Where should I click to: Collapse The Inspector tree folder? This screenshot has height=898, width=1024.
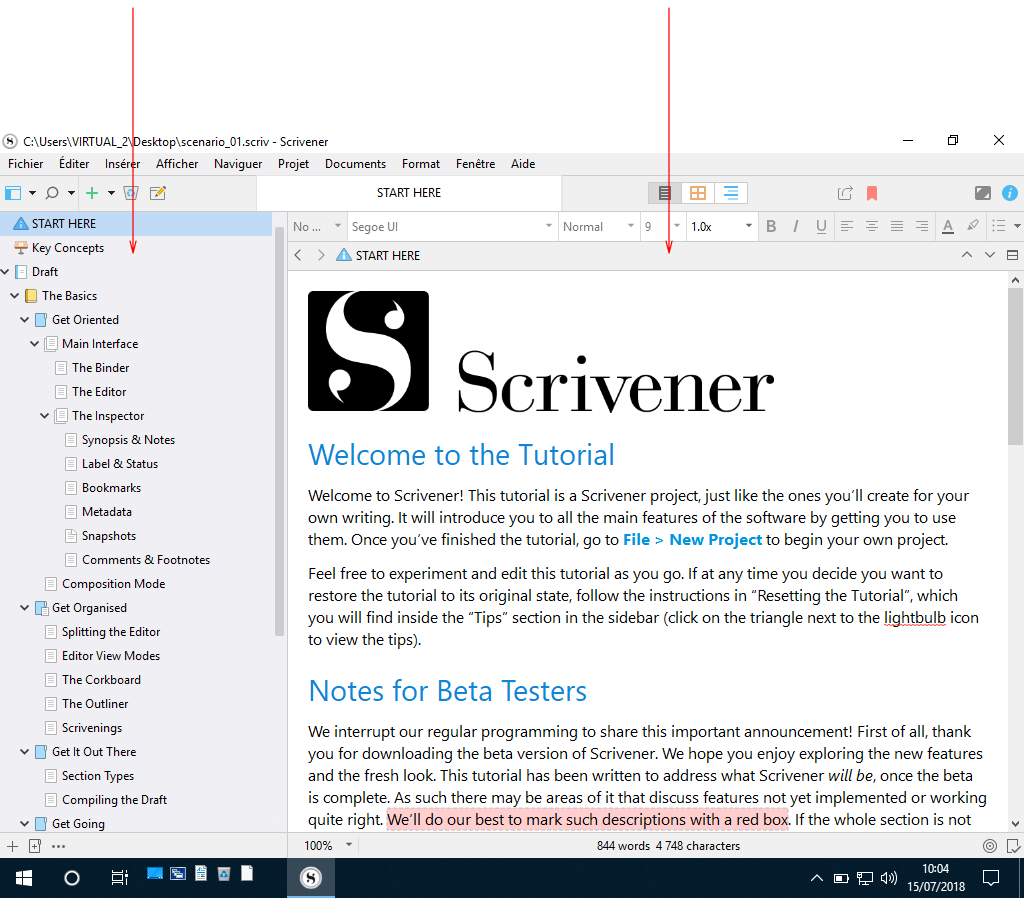coord(44,415)
